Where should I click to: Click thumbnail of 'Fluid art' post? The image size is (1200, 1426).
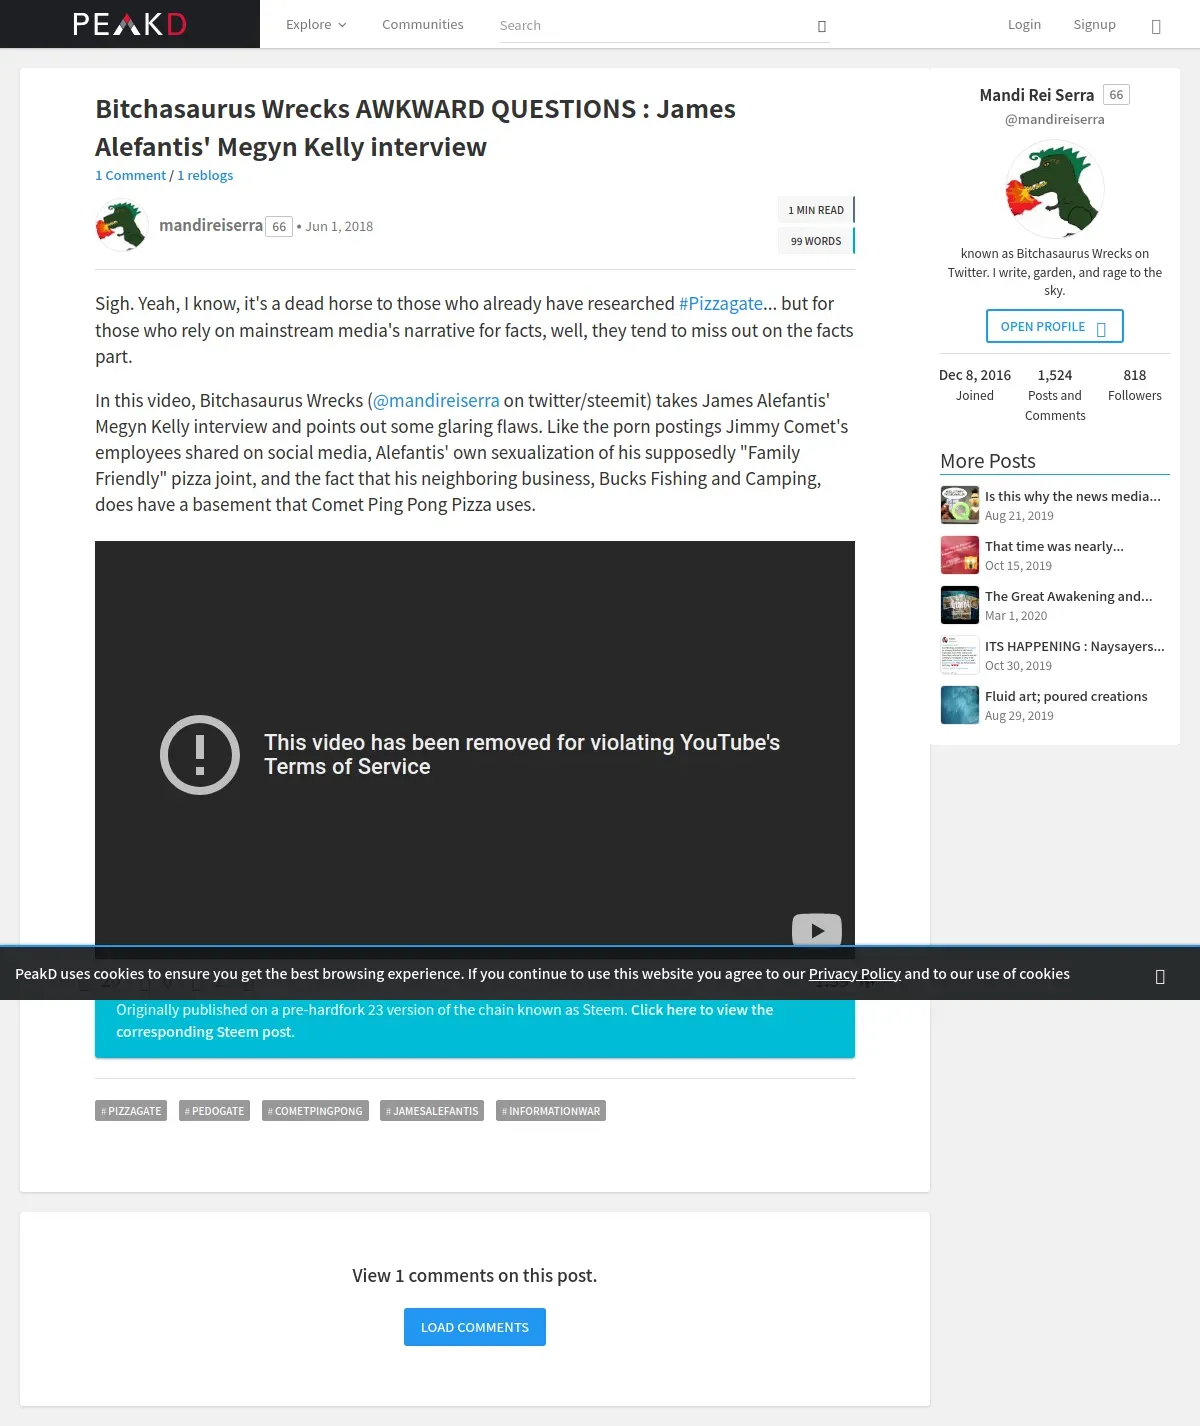tap(960, 705)
